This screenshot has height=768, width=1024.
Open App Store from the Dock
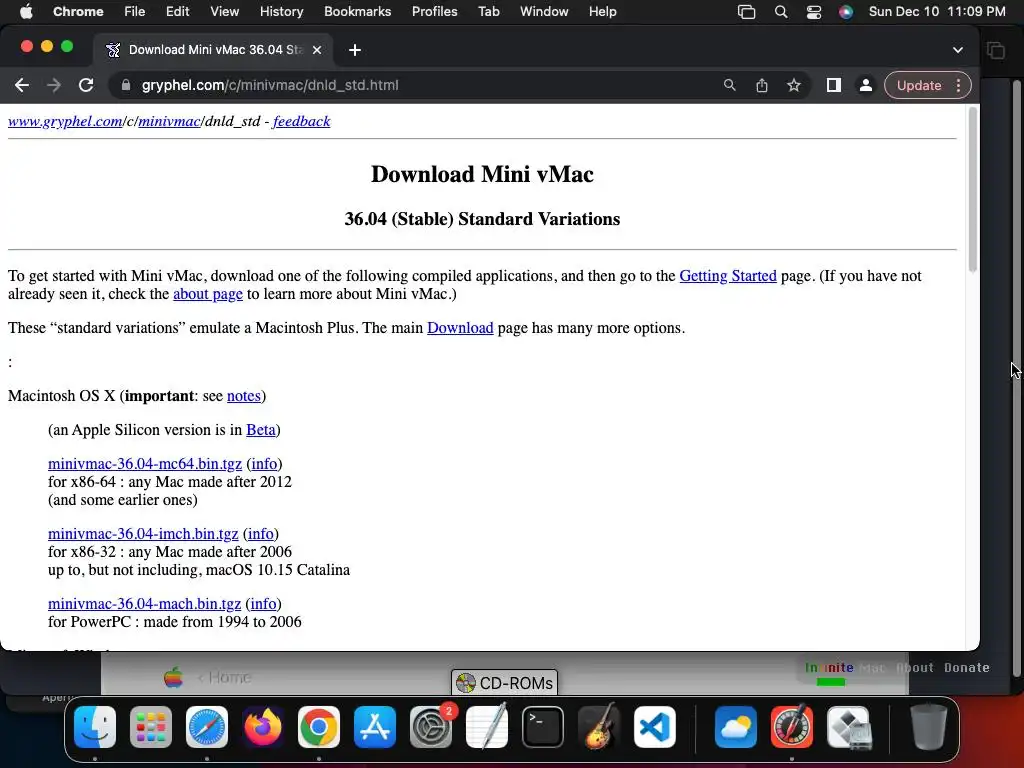point(375,727)
